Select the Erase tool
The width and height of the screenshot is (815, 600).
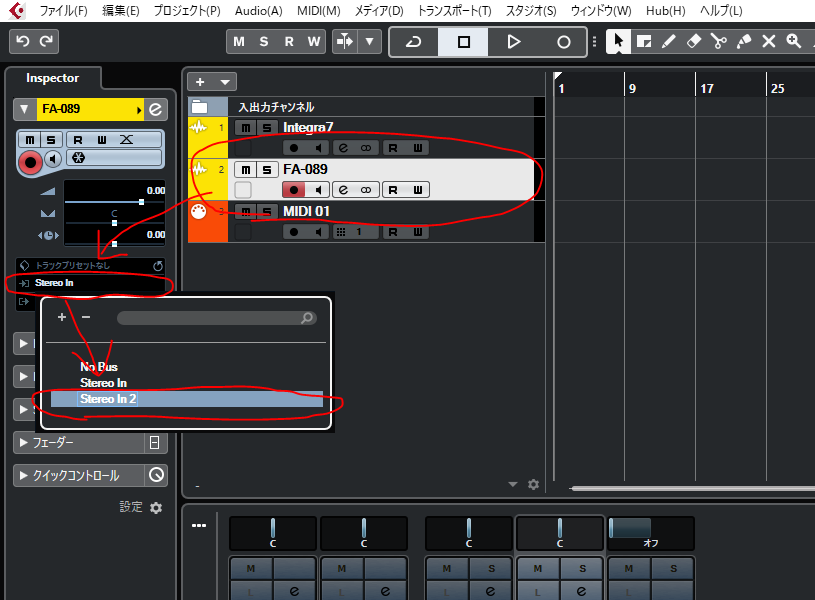pos(693,41)
